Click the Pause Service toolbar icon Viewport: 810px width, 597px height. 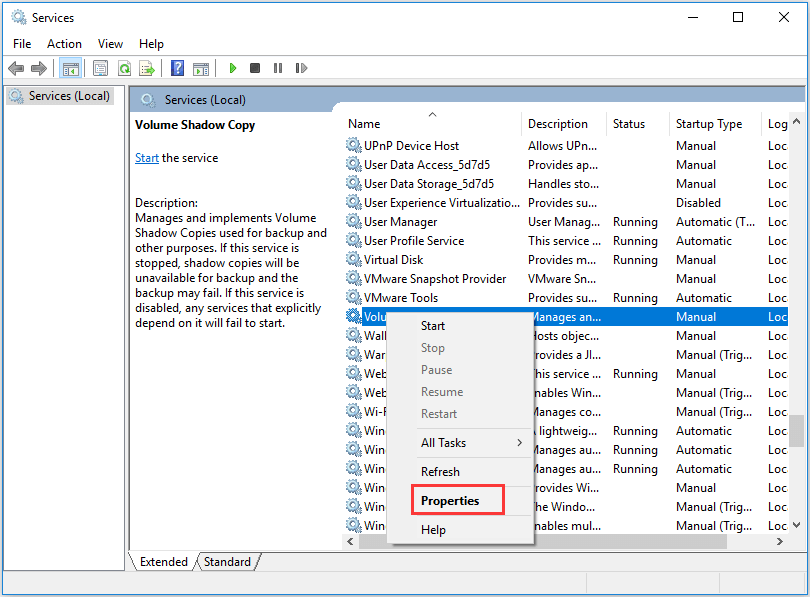277,69
